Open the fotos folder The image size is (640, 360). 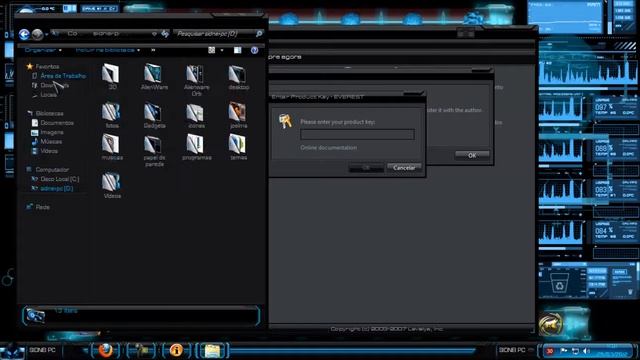tap(112, 115)
